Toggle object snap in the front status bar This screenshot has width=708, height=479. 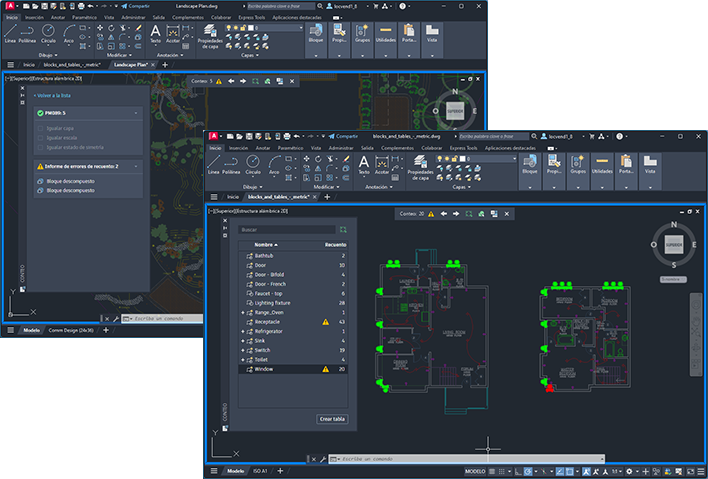pyautogui.click(x=569, y=471)
